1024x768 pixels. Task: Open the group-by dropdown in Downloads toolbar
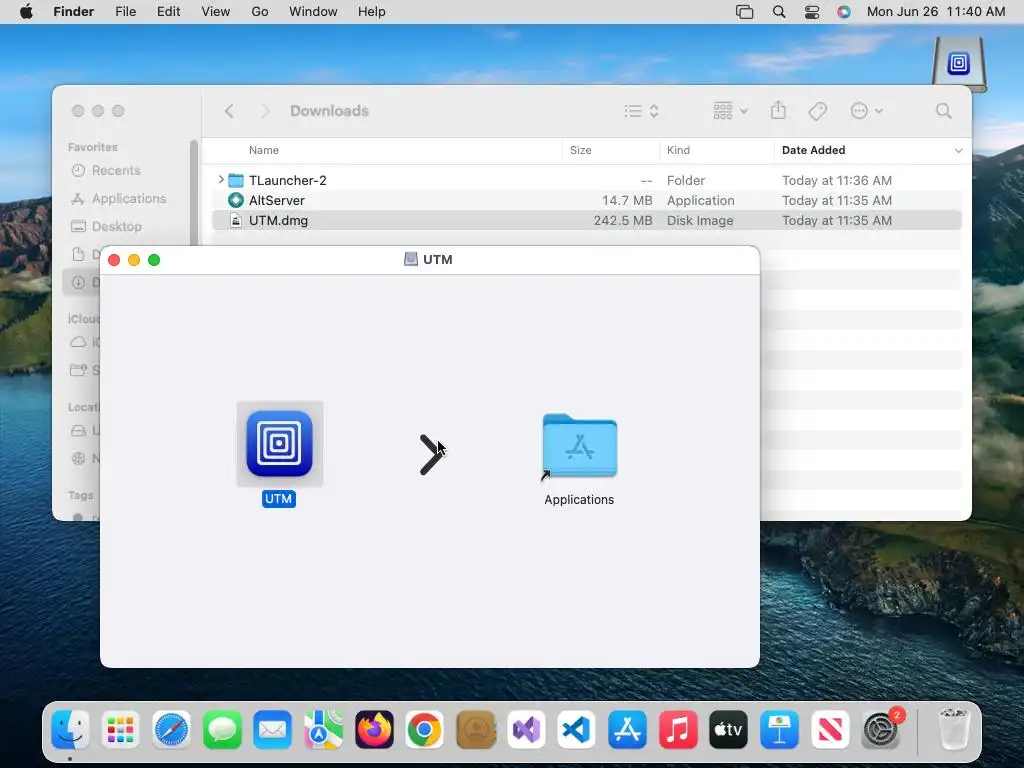coord(730,111)
